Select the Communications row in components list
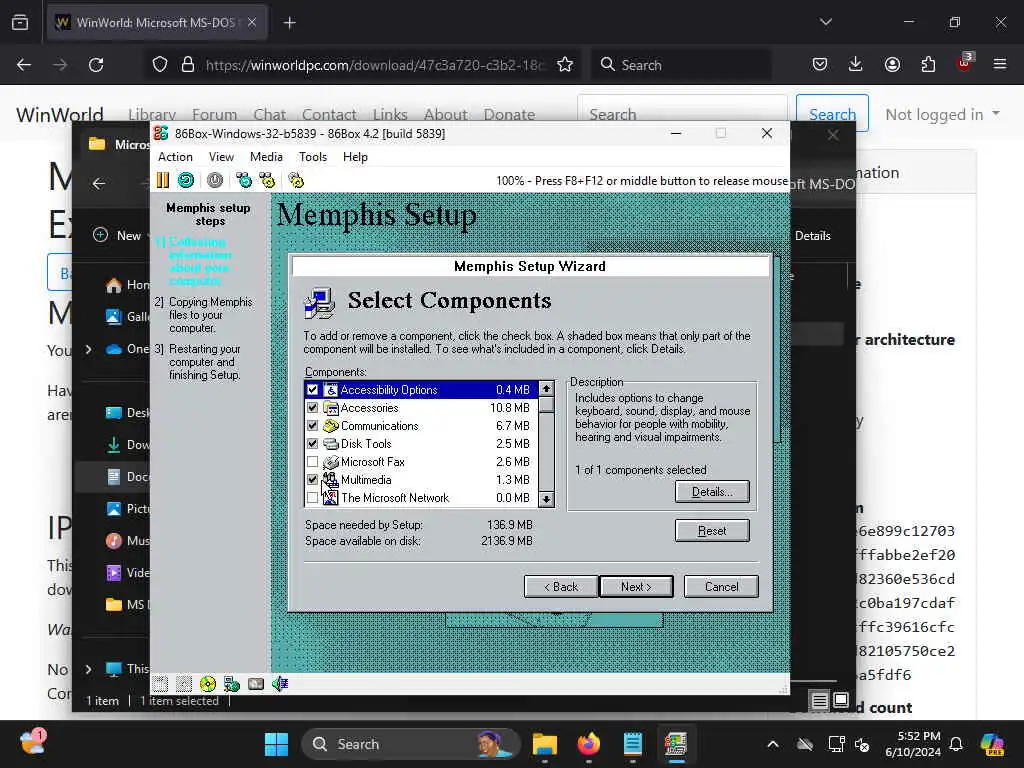Screen dimensions: 1024x768 tap(421, 426)
